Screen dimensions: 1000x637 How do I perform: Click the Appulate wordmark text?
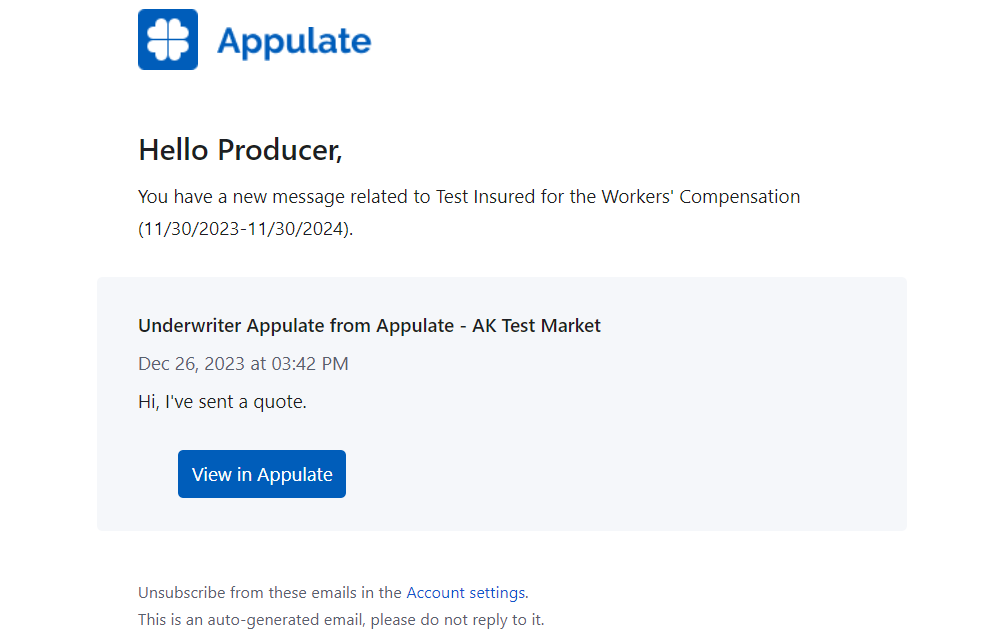click(294, 41)
